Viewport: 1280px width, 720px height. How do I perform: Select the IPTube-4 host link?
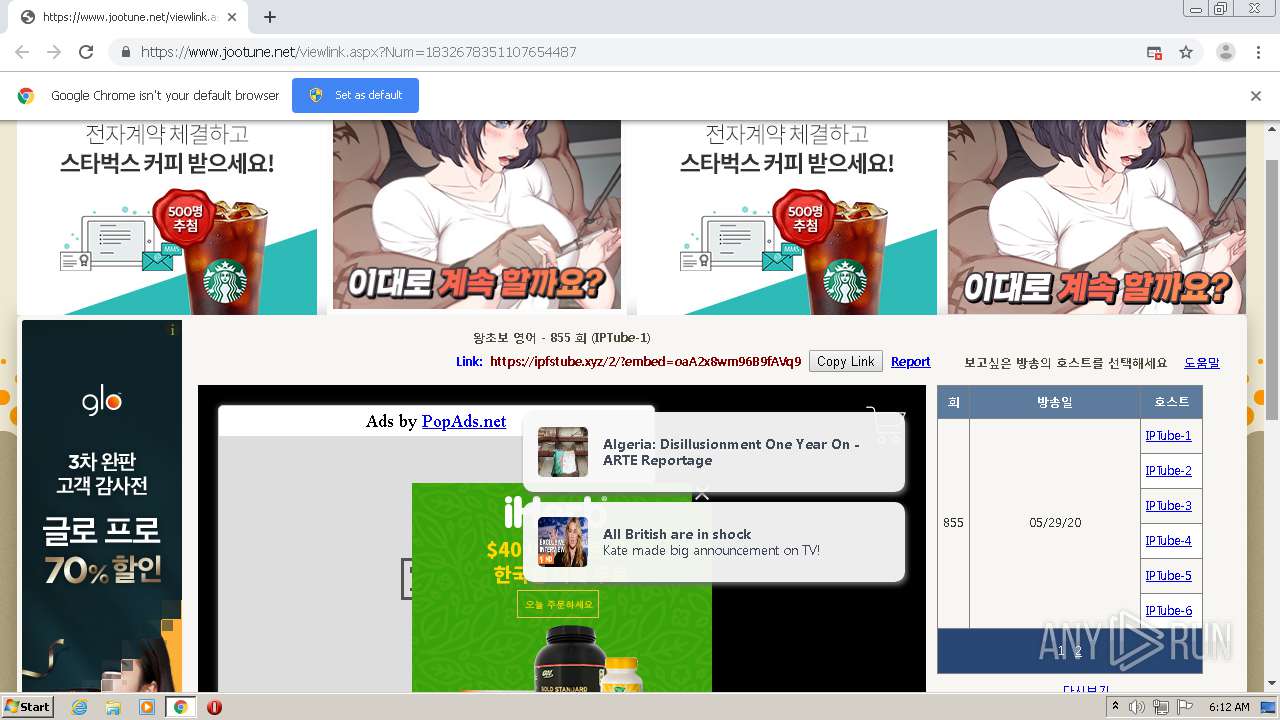tap(1168, 541)
